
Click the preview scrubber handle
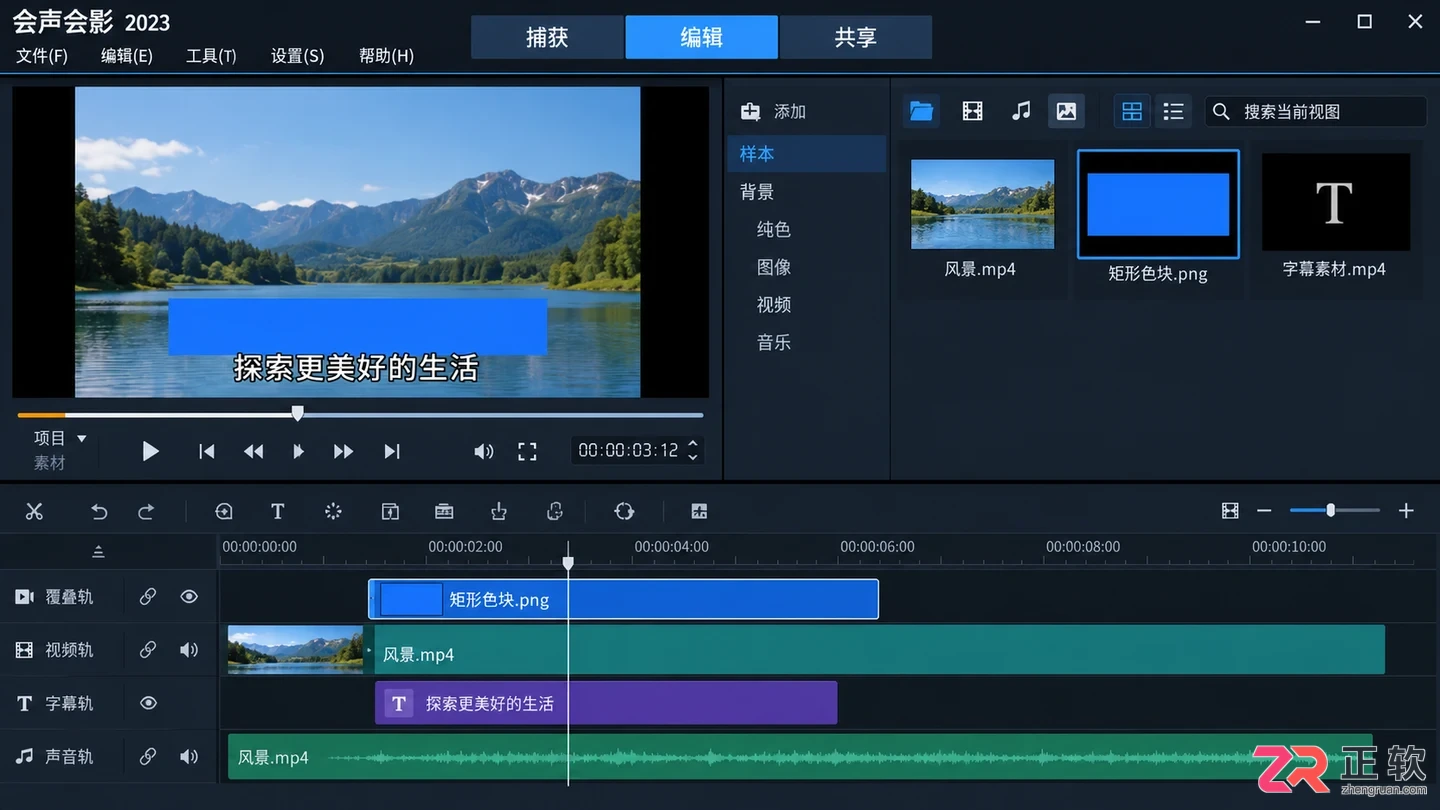pos(297,413)
